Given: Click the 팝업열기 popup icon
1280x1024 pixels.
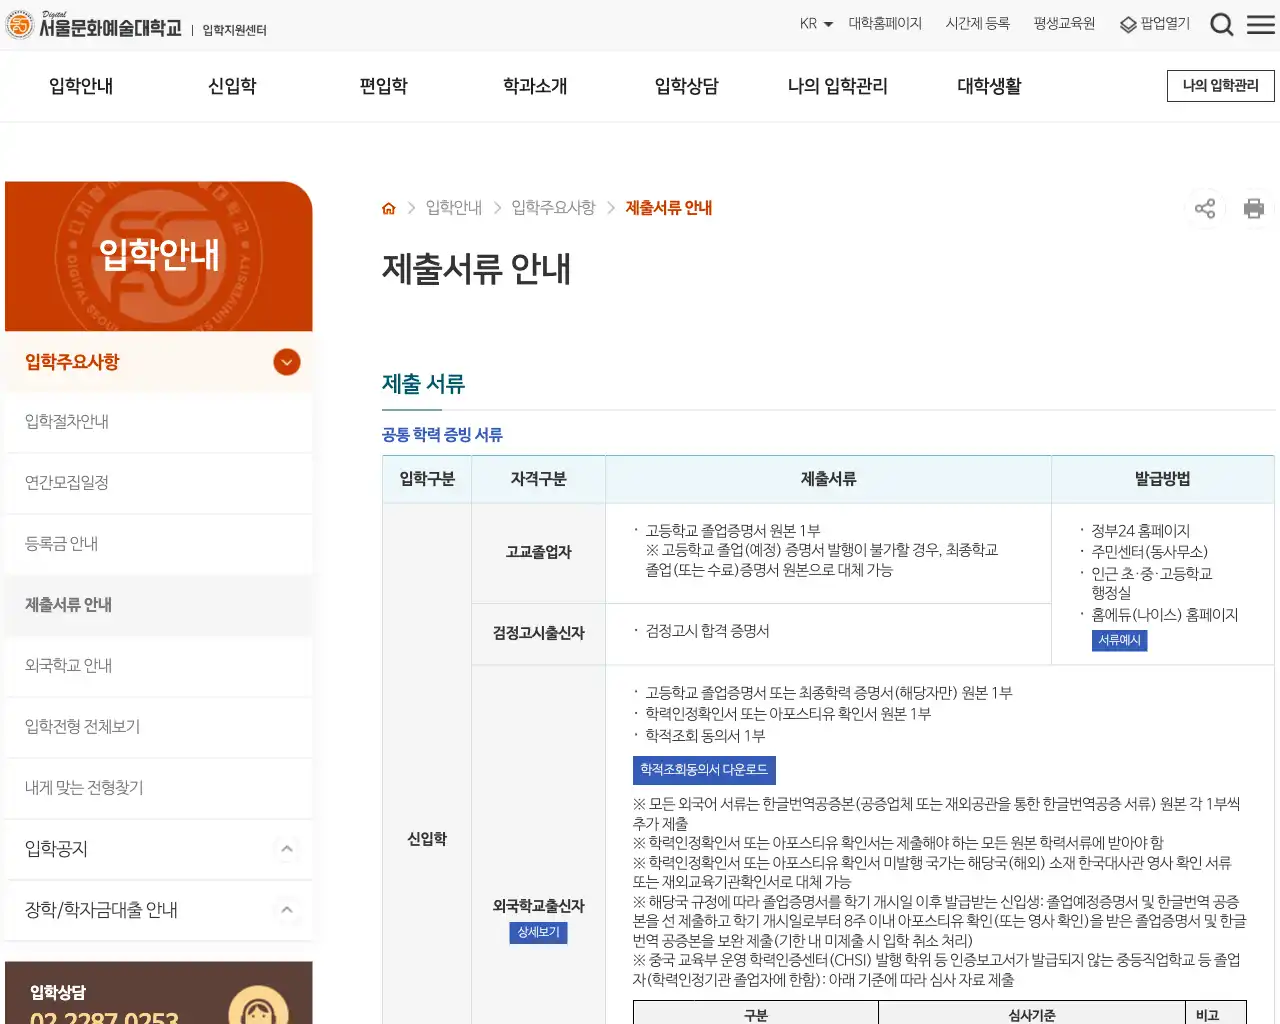Looking at the screenshot, I should point(1154,24).
